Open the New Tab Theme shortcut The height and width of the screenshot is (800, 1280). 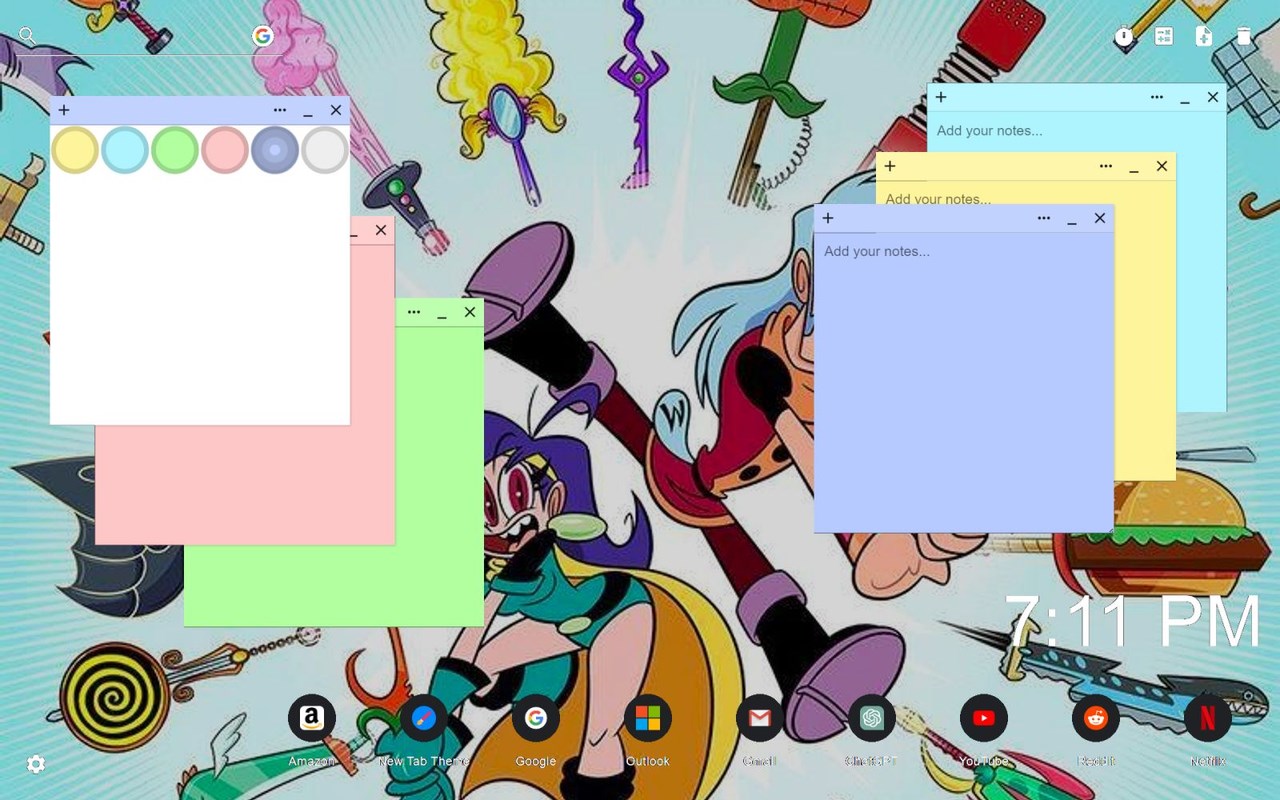pyautogui.click(x=424, y=718)
